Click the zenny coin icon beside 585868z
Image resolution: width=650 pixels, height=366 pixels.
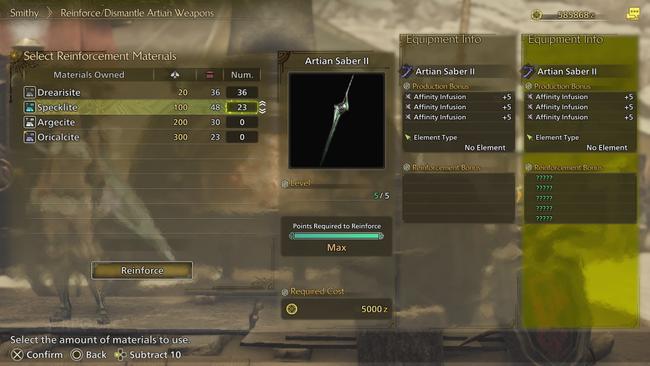tap(537, 15)
